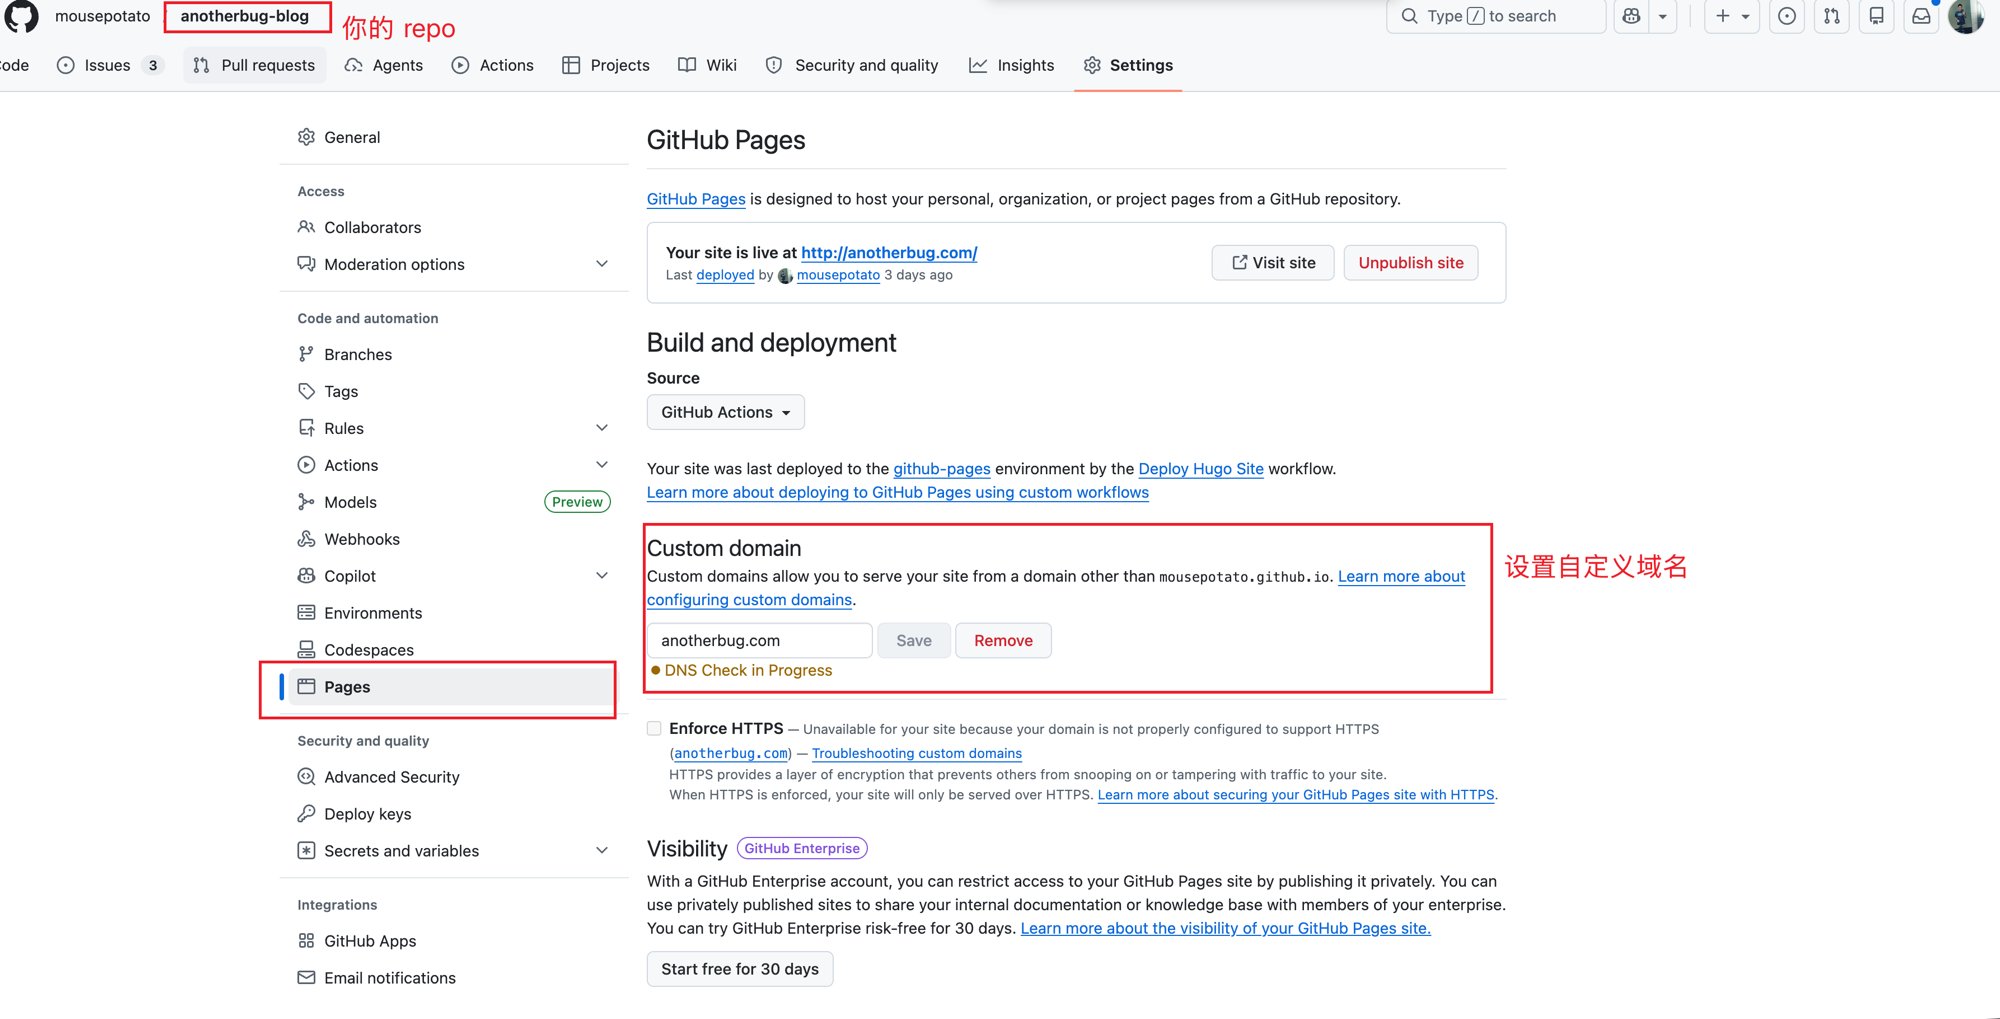Image resolution: width=2000 pixels, height=1019 pixels.
Task: Switch to the Projects tab
Action: [x=606, y=65]
